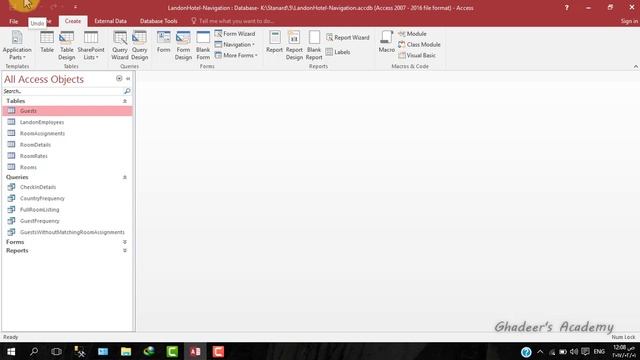
Task: Select the Guests table
Action: 67,111
